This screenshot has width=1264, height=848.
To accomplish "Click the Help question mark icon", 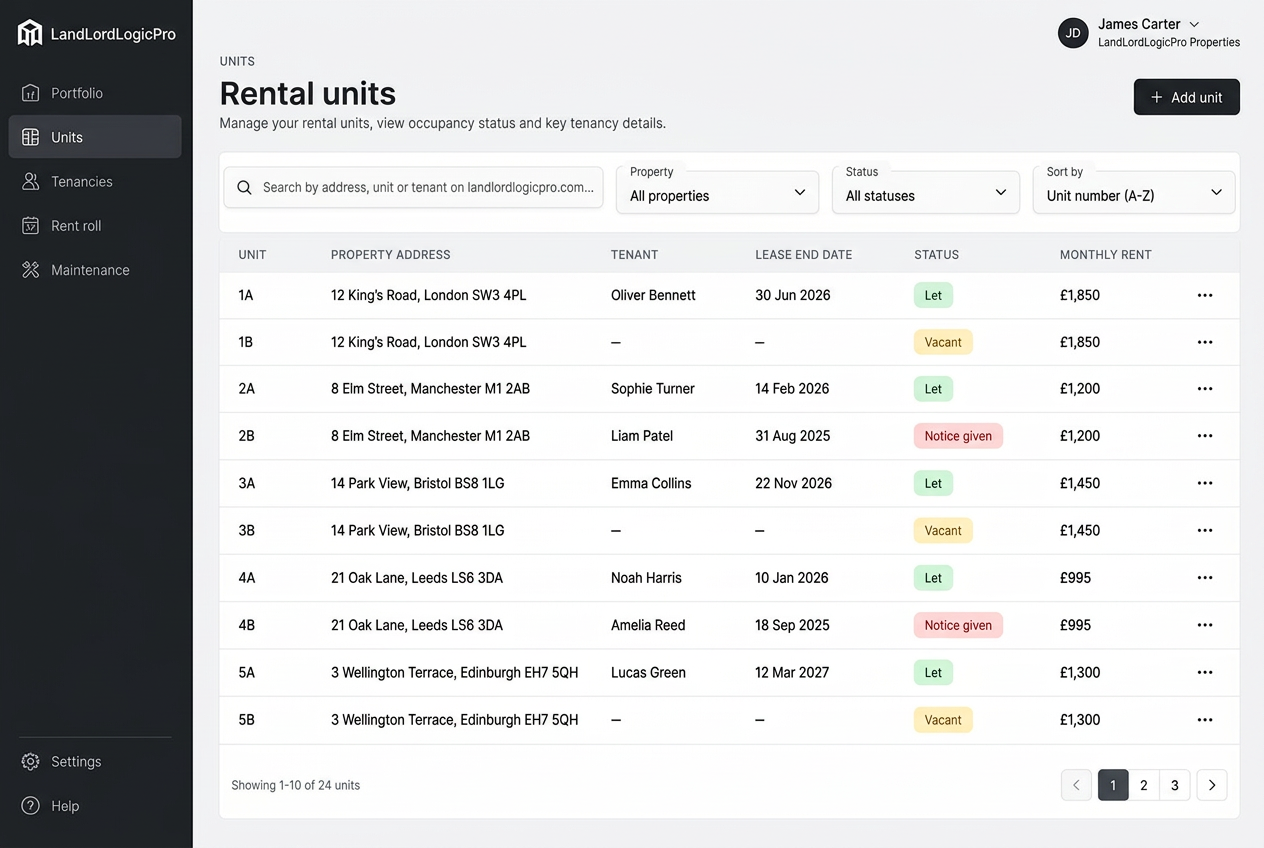I will click(31, 806).
